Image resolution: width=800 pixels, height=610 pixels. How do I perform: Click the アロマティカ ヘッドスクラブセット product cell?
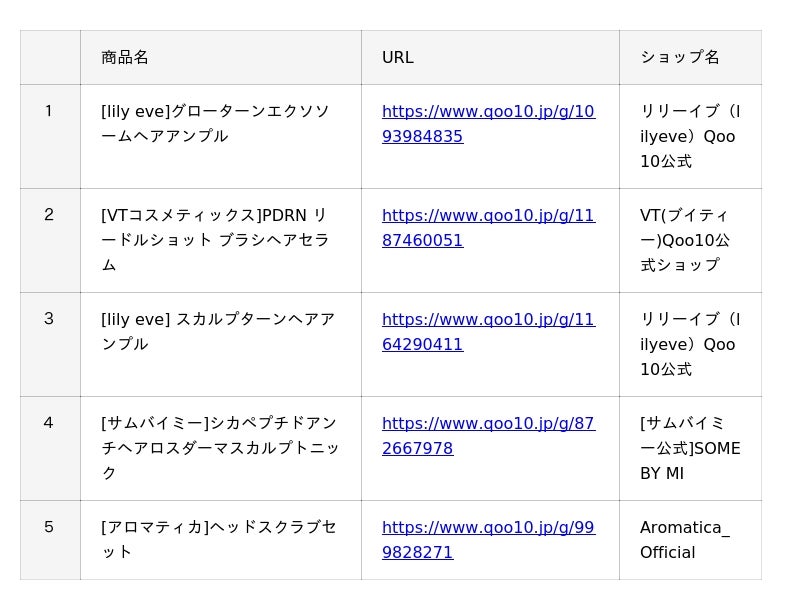221,540
